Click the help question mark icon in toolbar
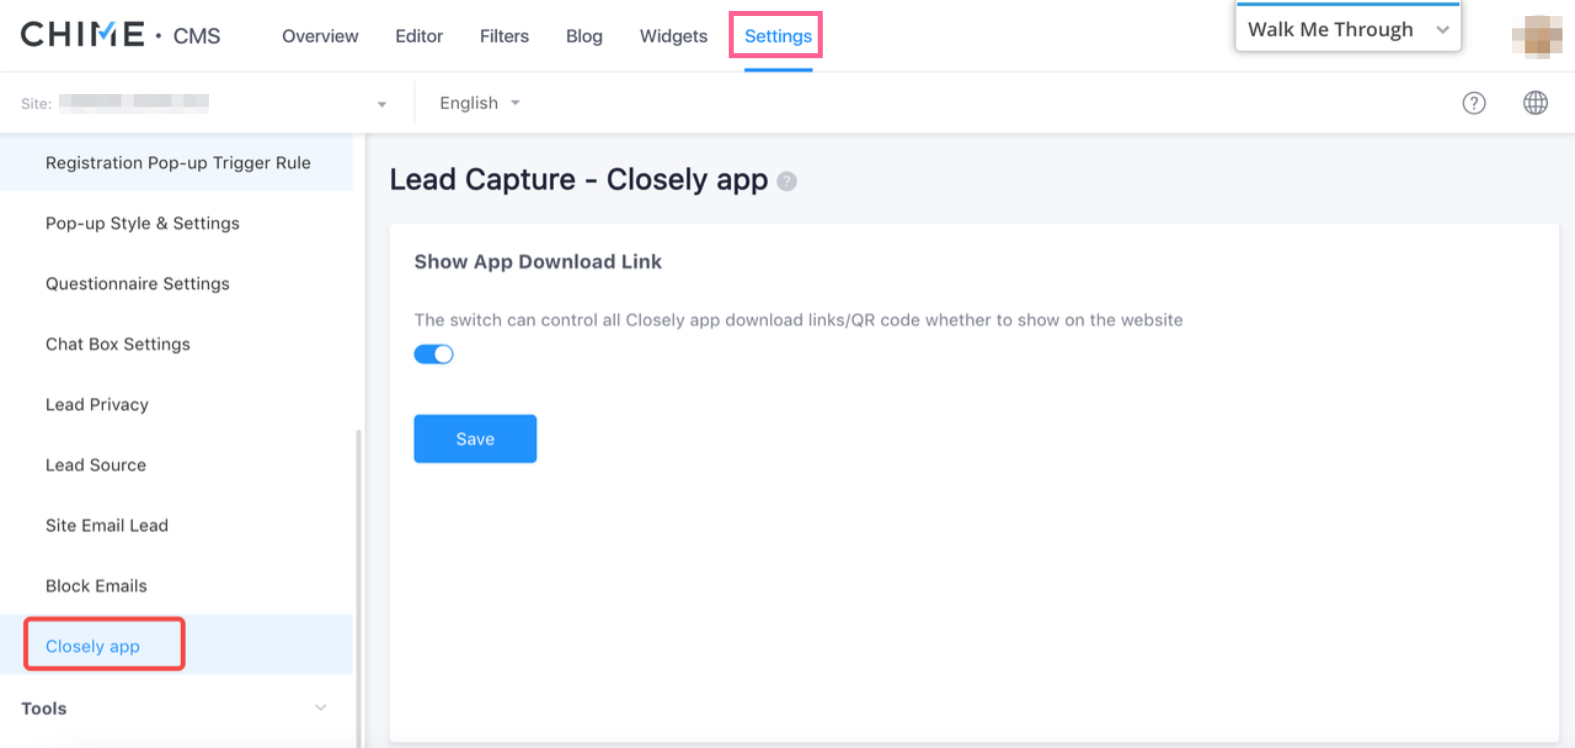 coord(1473,103)
